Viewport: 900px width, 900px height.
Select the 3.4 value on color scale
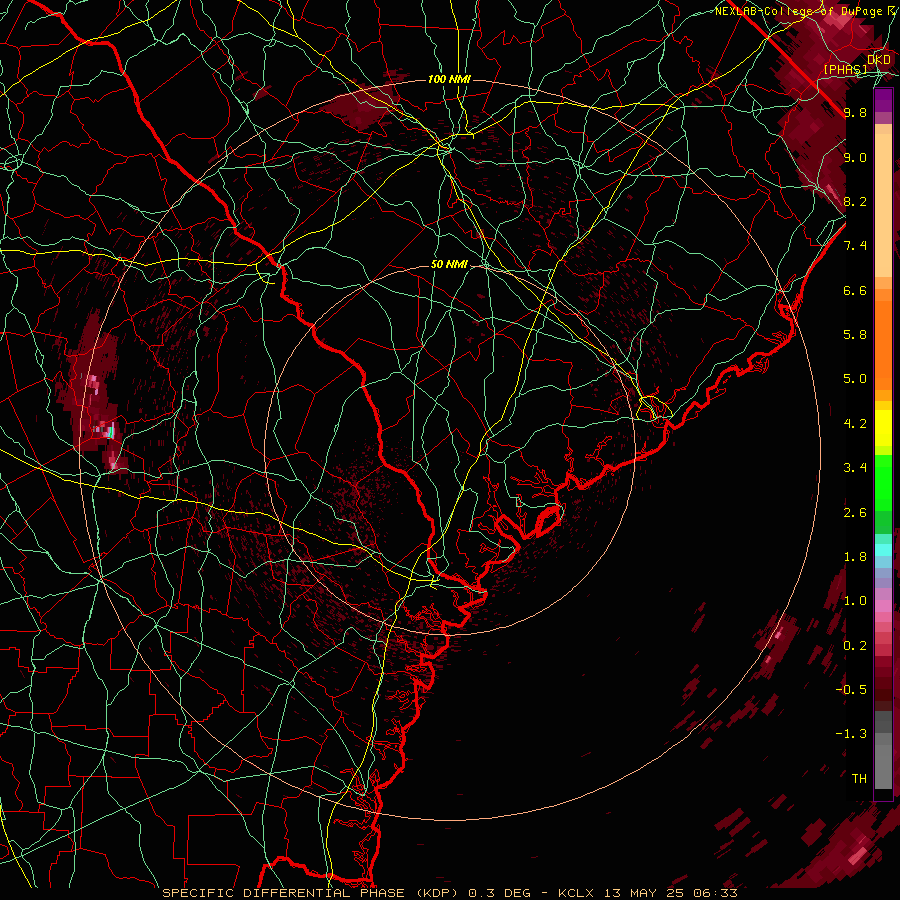855,468
